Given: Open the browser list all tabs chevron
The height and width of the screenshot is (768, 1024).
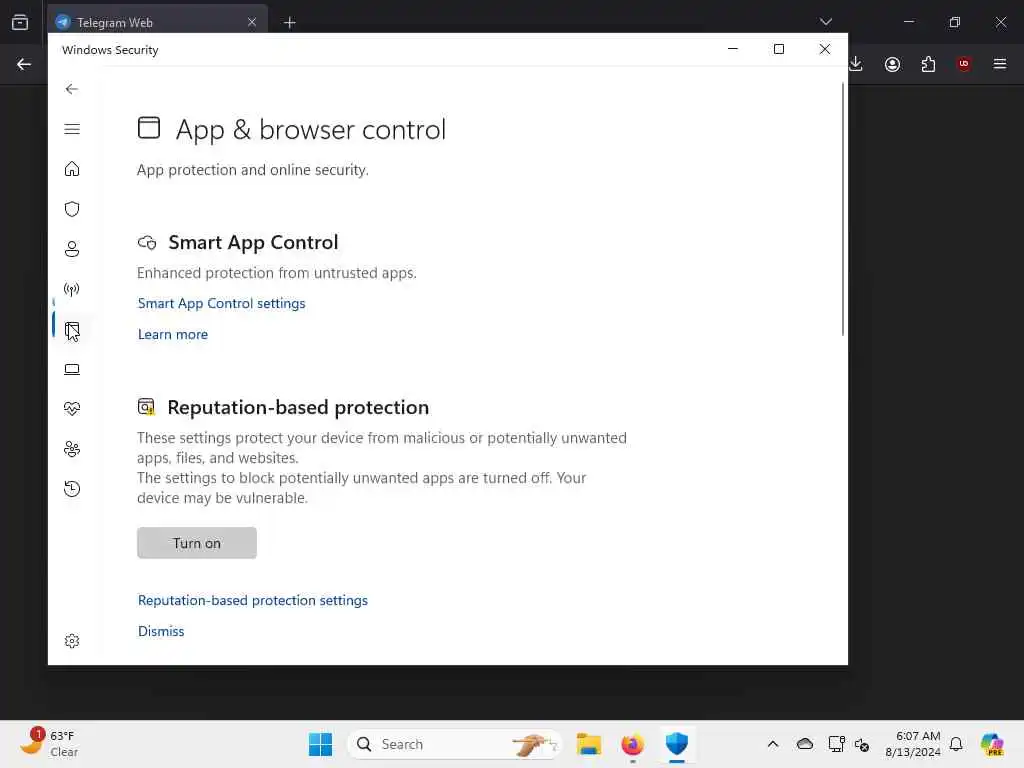Looking at the screenshot, I should click(x=825, y=22).
